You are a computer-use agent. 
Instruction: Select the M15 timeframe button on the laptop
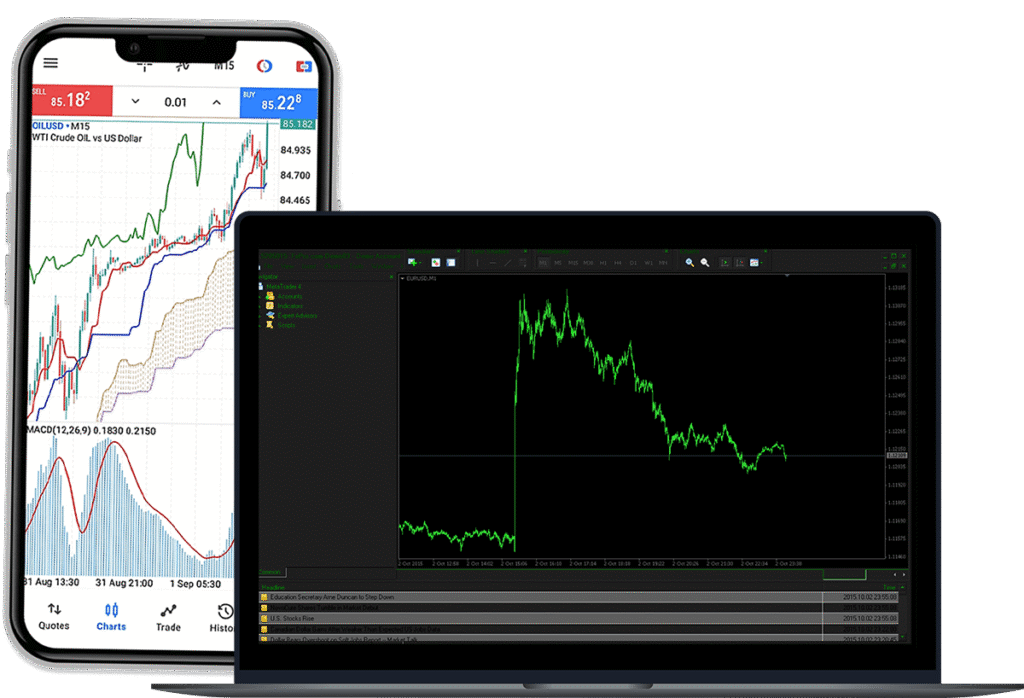click(x=573, y=263)
